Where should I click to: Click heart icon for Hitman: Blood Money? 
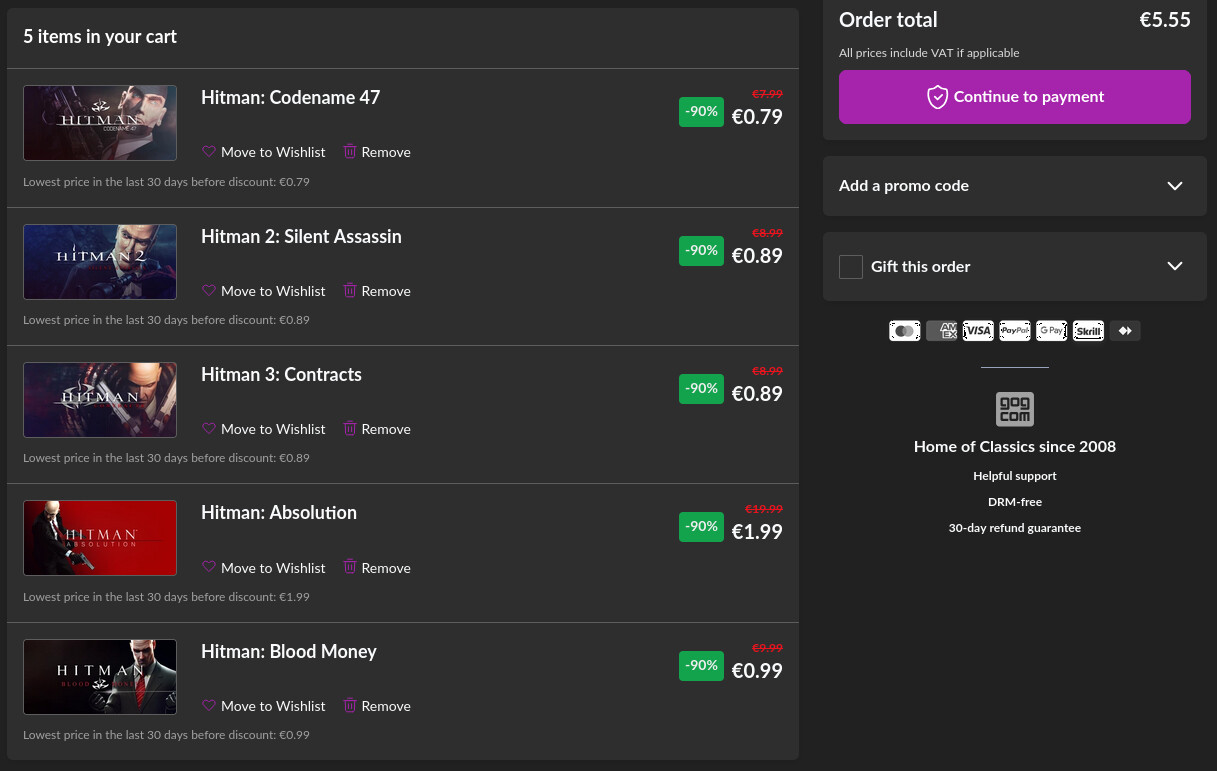pyautogui.click(x=209, y=706)
